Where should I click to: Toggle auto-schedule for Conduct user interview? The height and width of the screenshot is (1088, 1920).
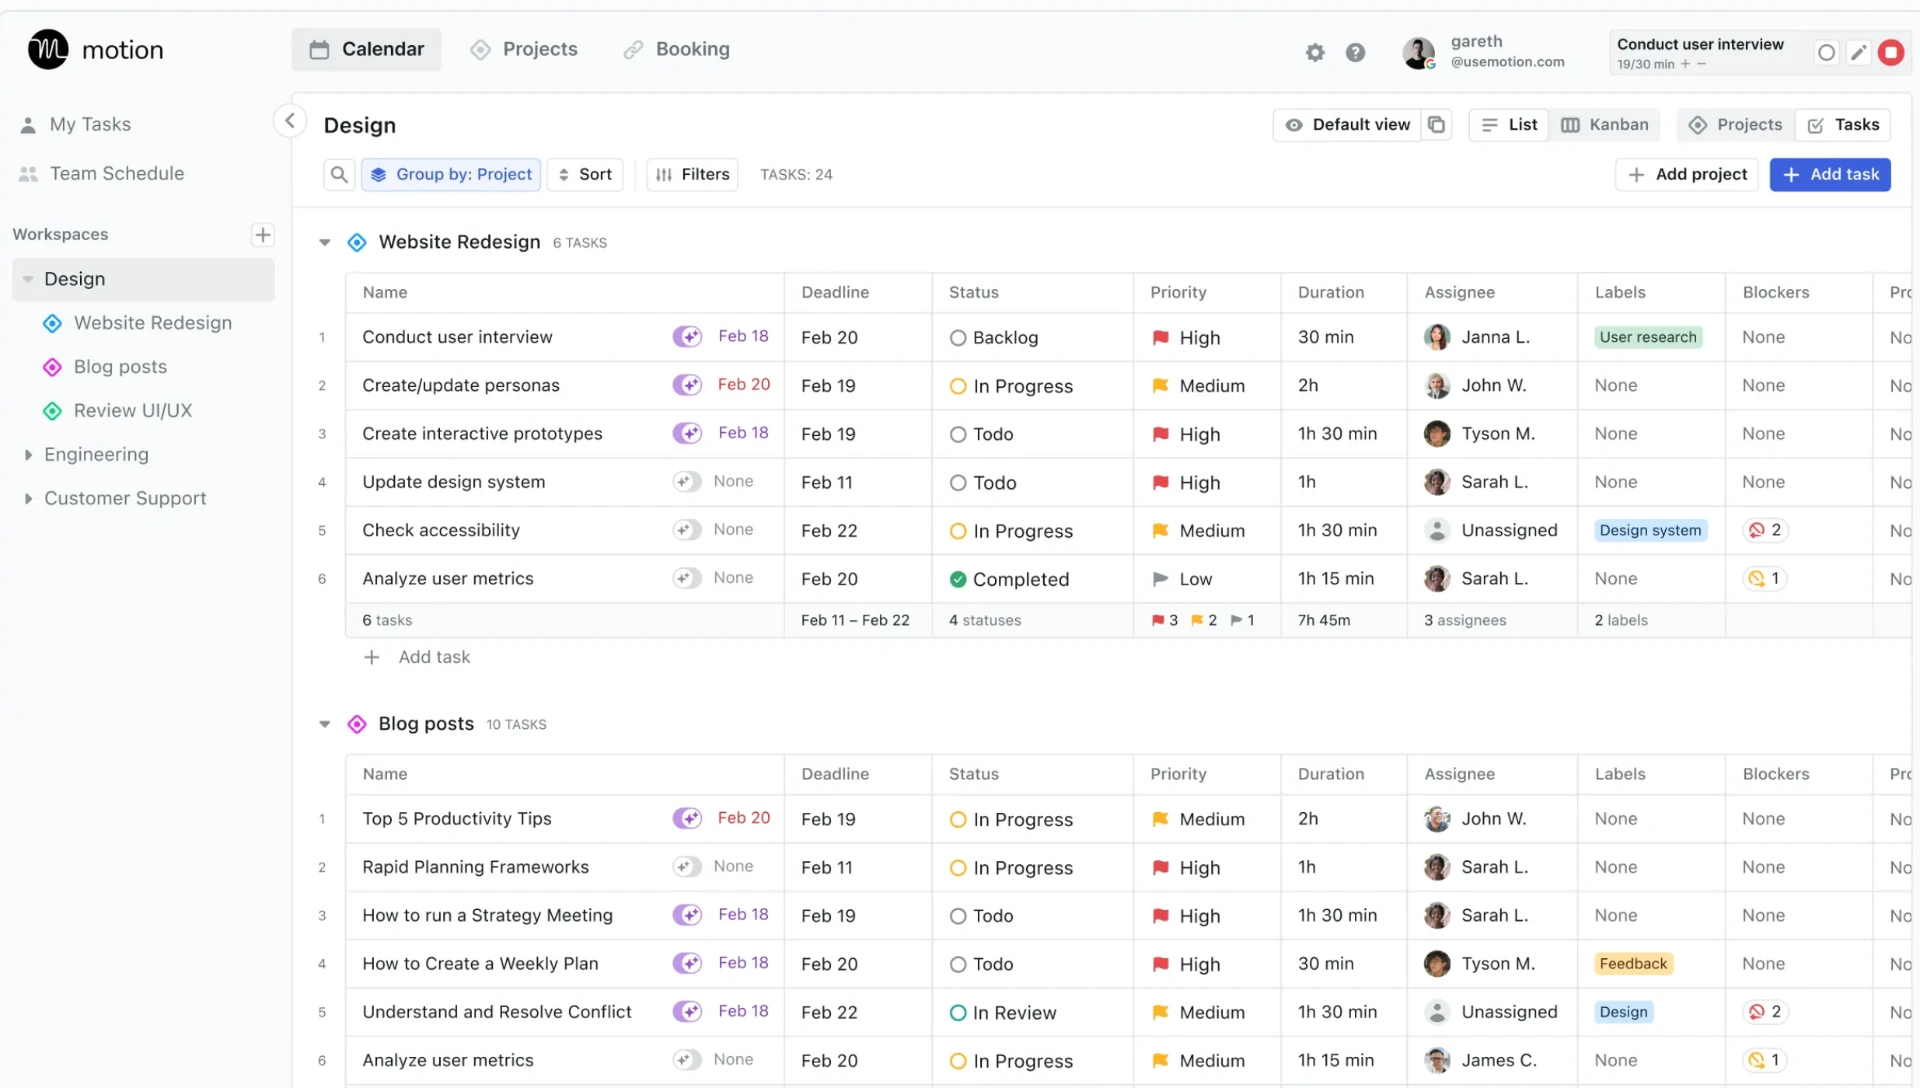pyautogui.click(x=686, y=337)
